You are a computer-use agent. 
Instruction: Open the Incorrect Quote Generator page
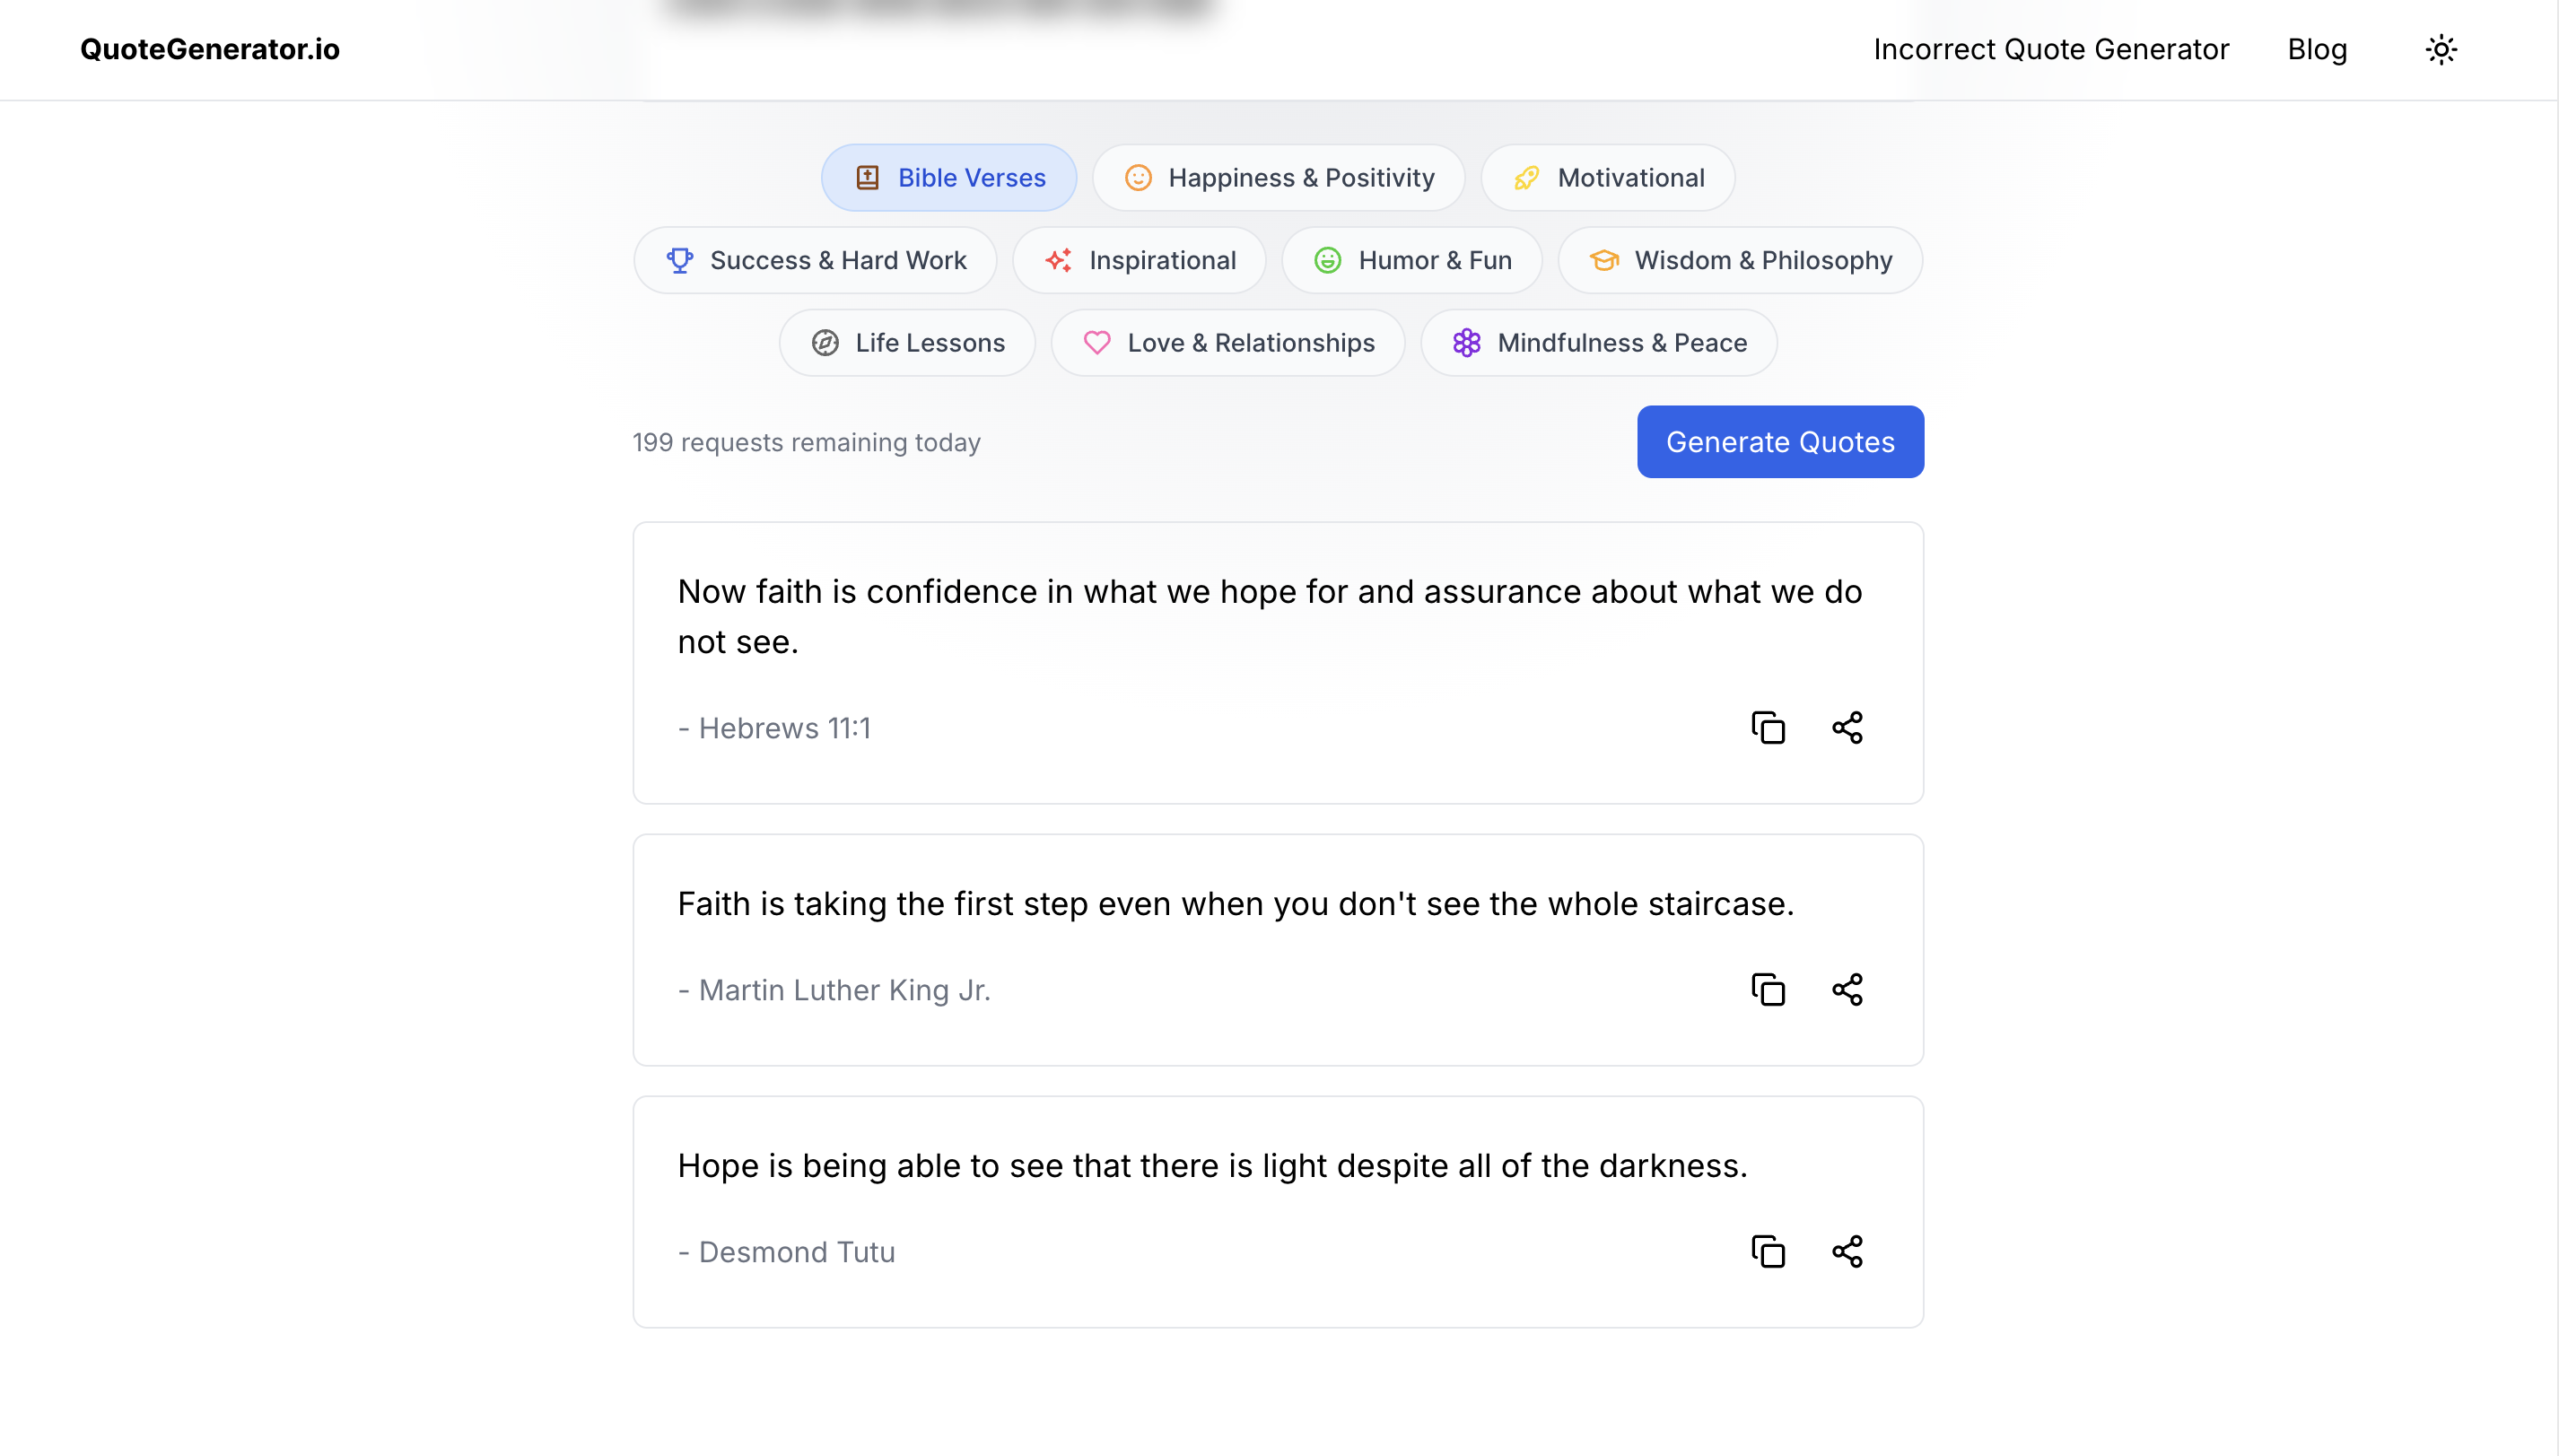[x=2050, y=49]
